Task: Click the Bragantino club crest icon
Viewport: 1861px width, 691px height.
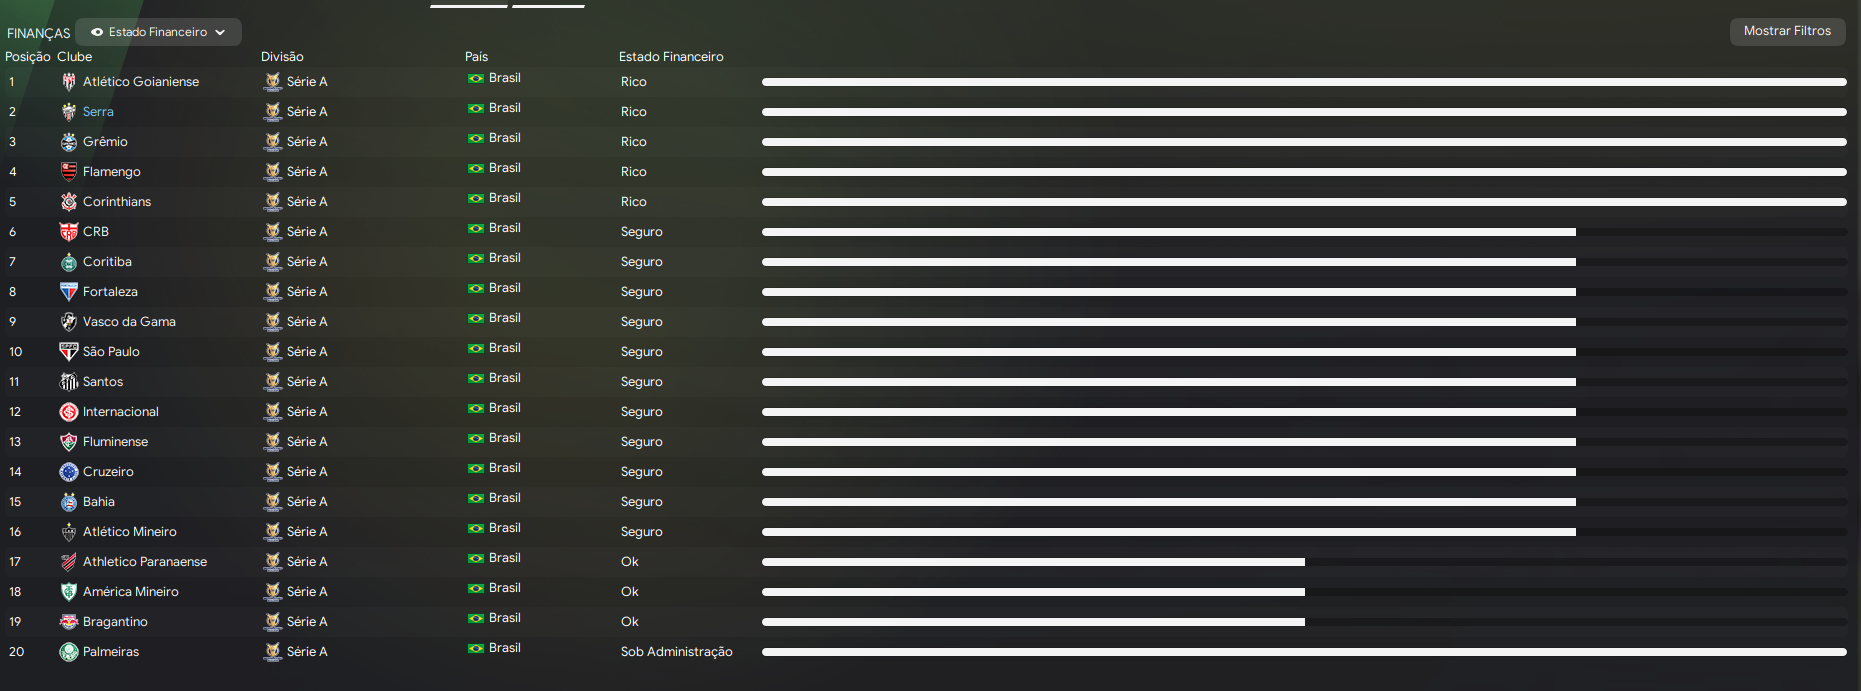Action: click(x=69, y=622)
